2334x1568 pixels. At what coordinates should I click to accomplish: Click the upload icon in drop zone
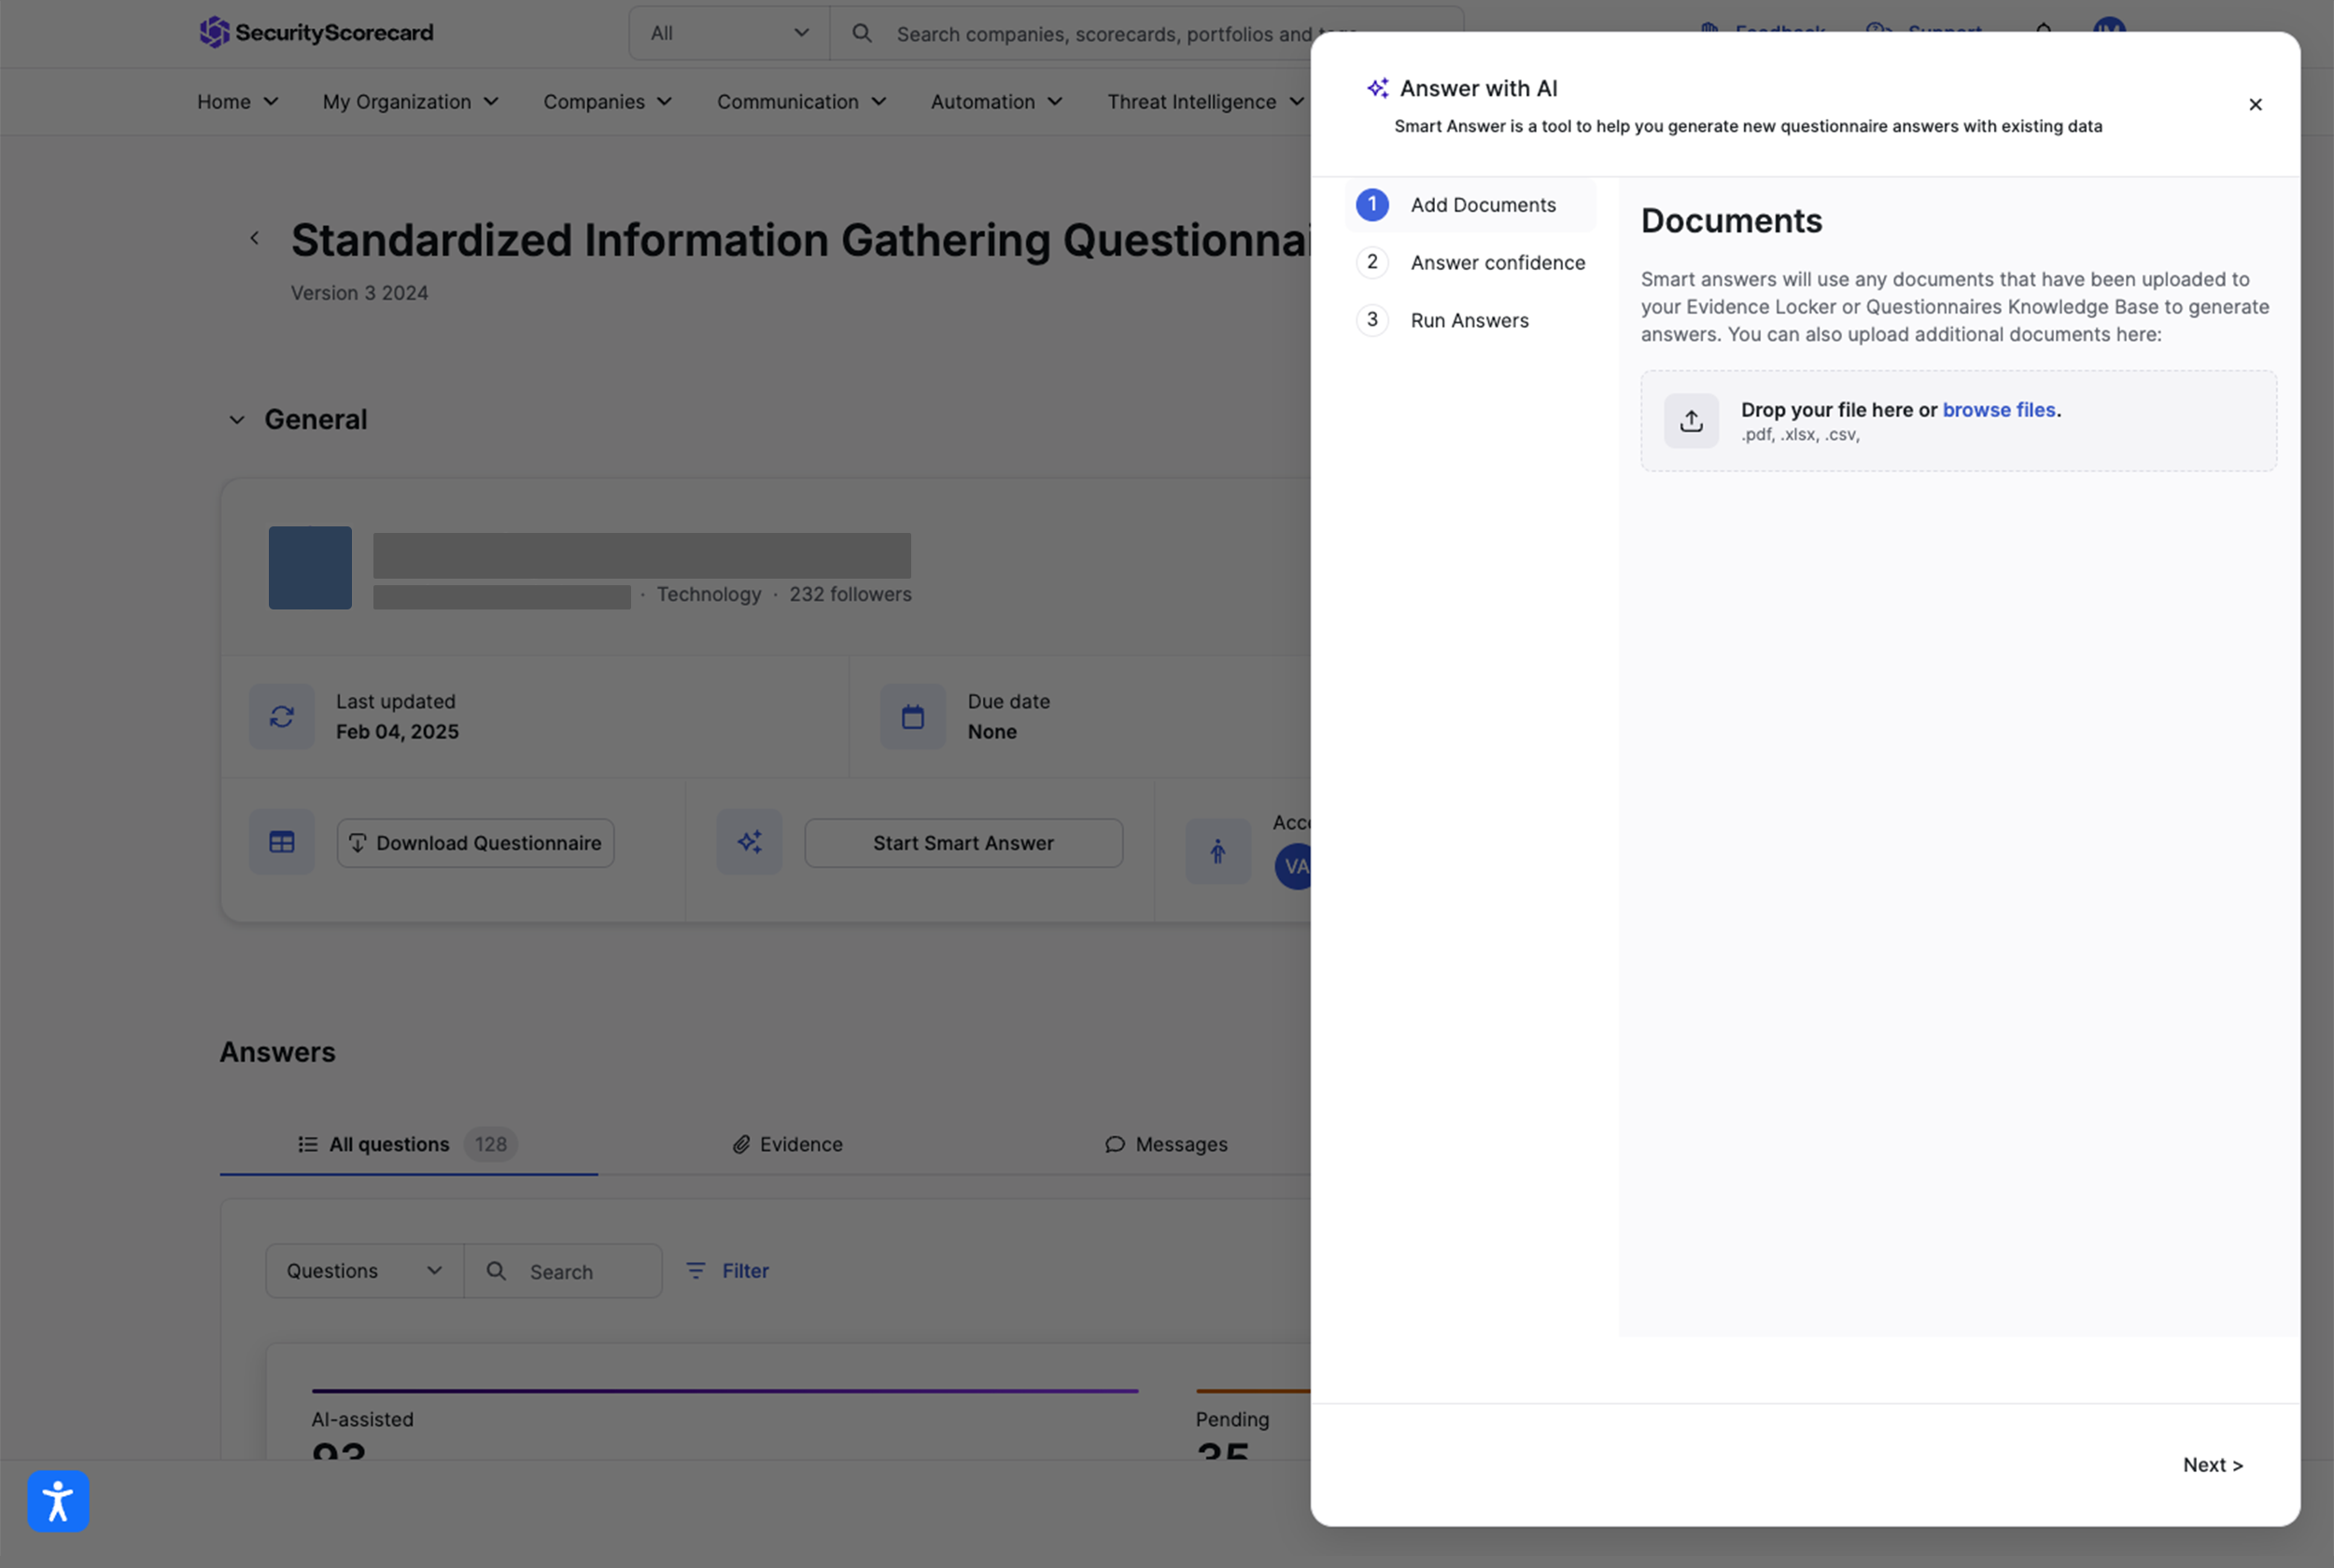click(x=1691, y=420)
